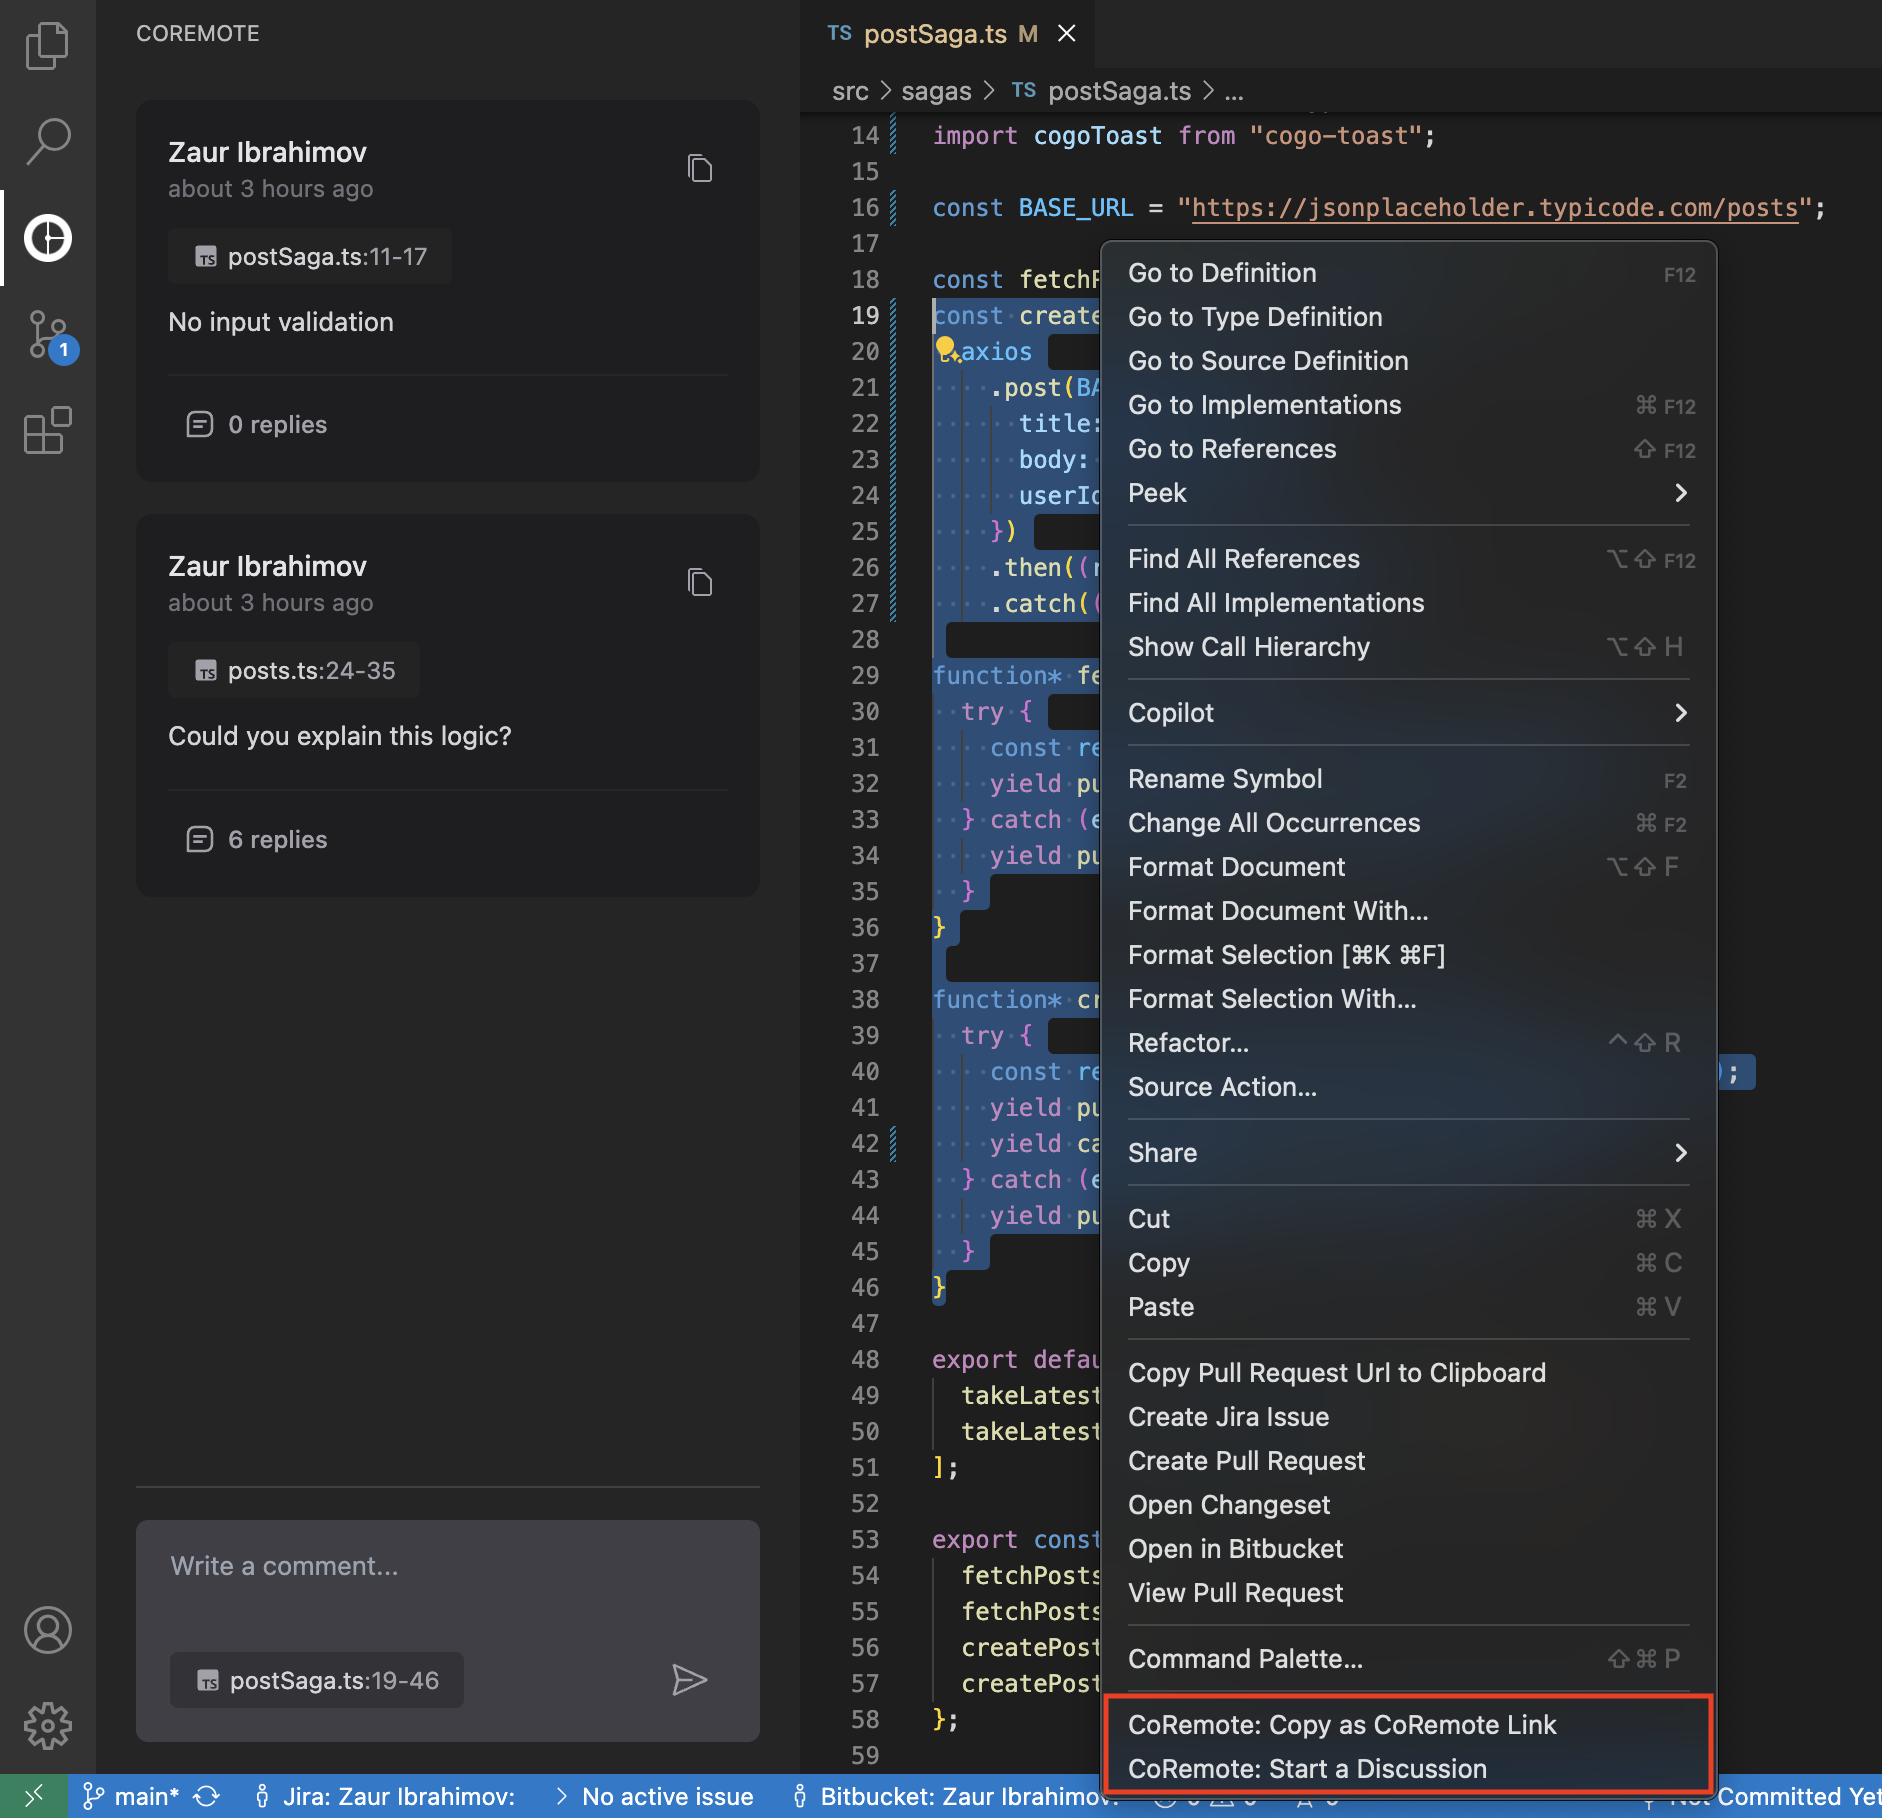Copy link of 'Could you explain this logic?' discussion
1882x1818 pixels.
coord(700,582)
